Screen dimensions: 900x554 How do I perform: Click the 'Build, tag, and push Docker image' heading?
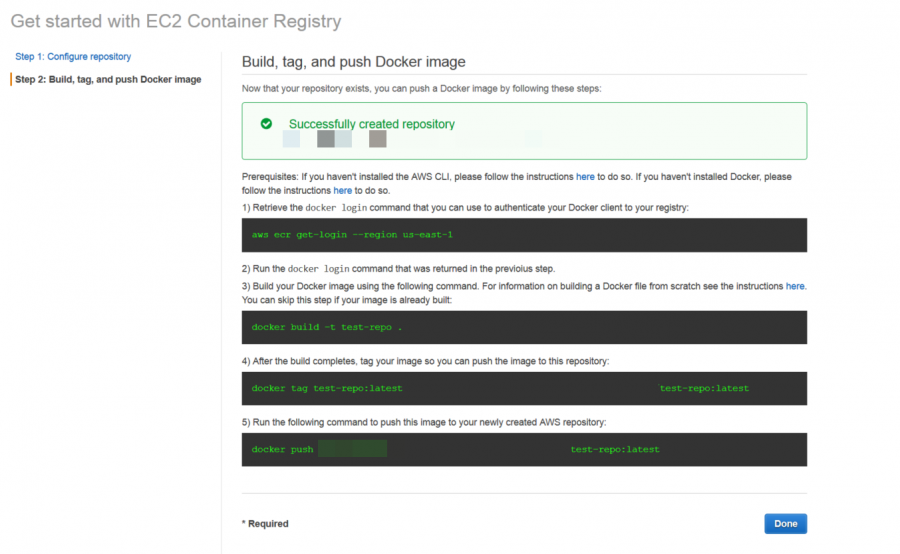354,61
